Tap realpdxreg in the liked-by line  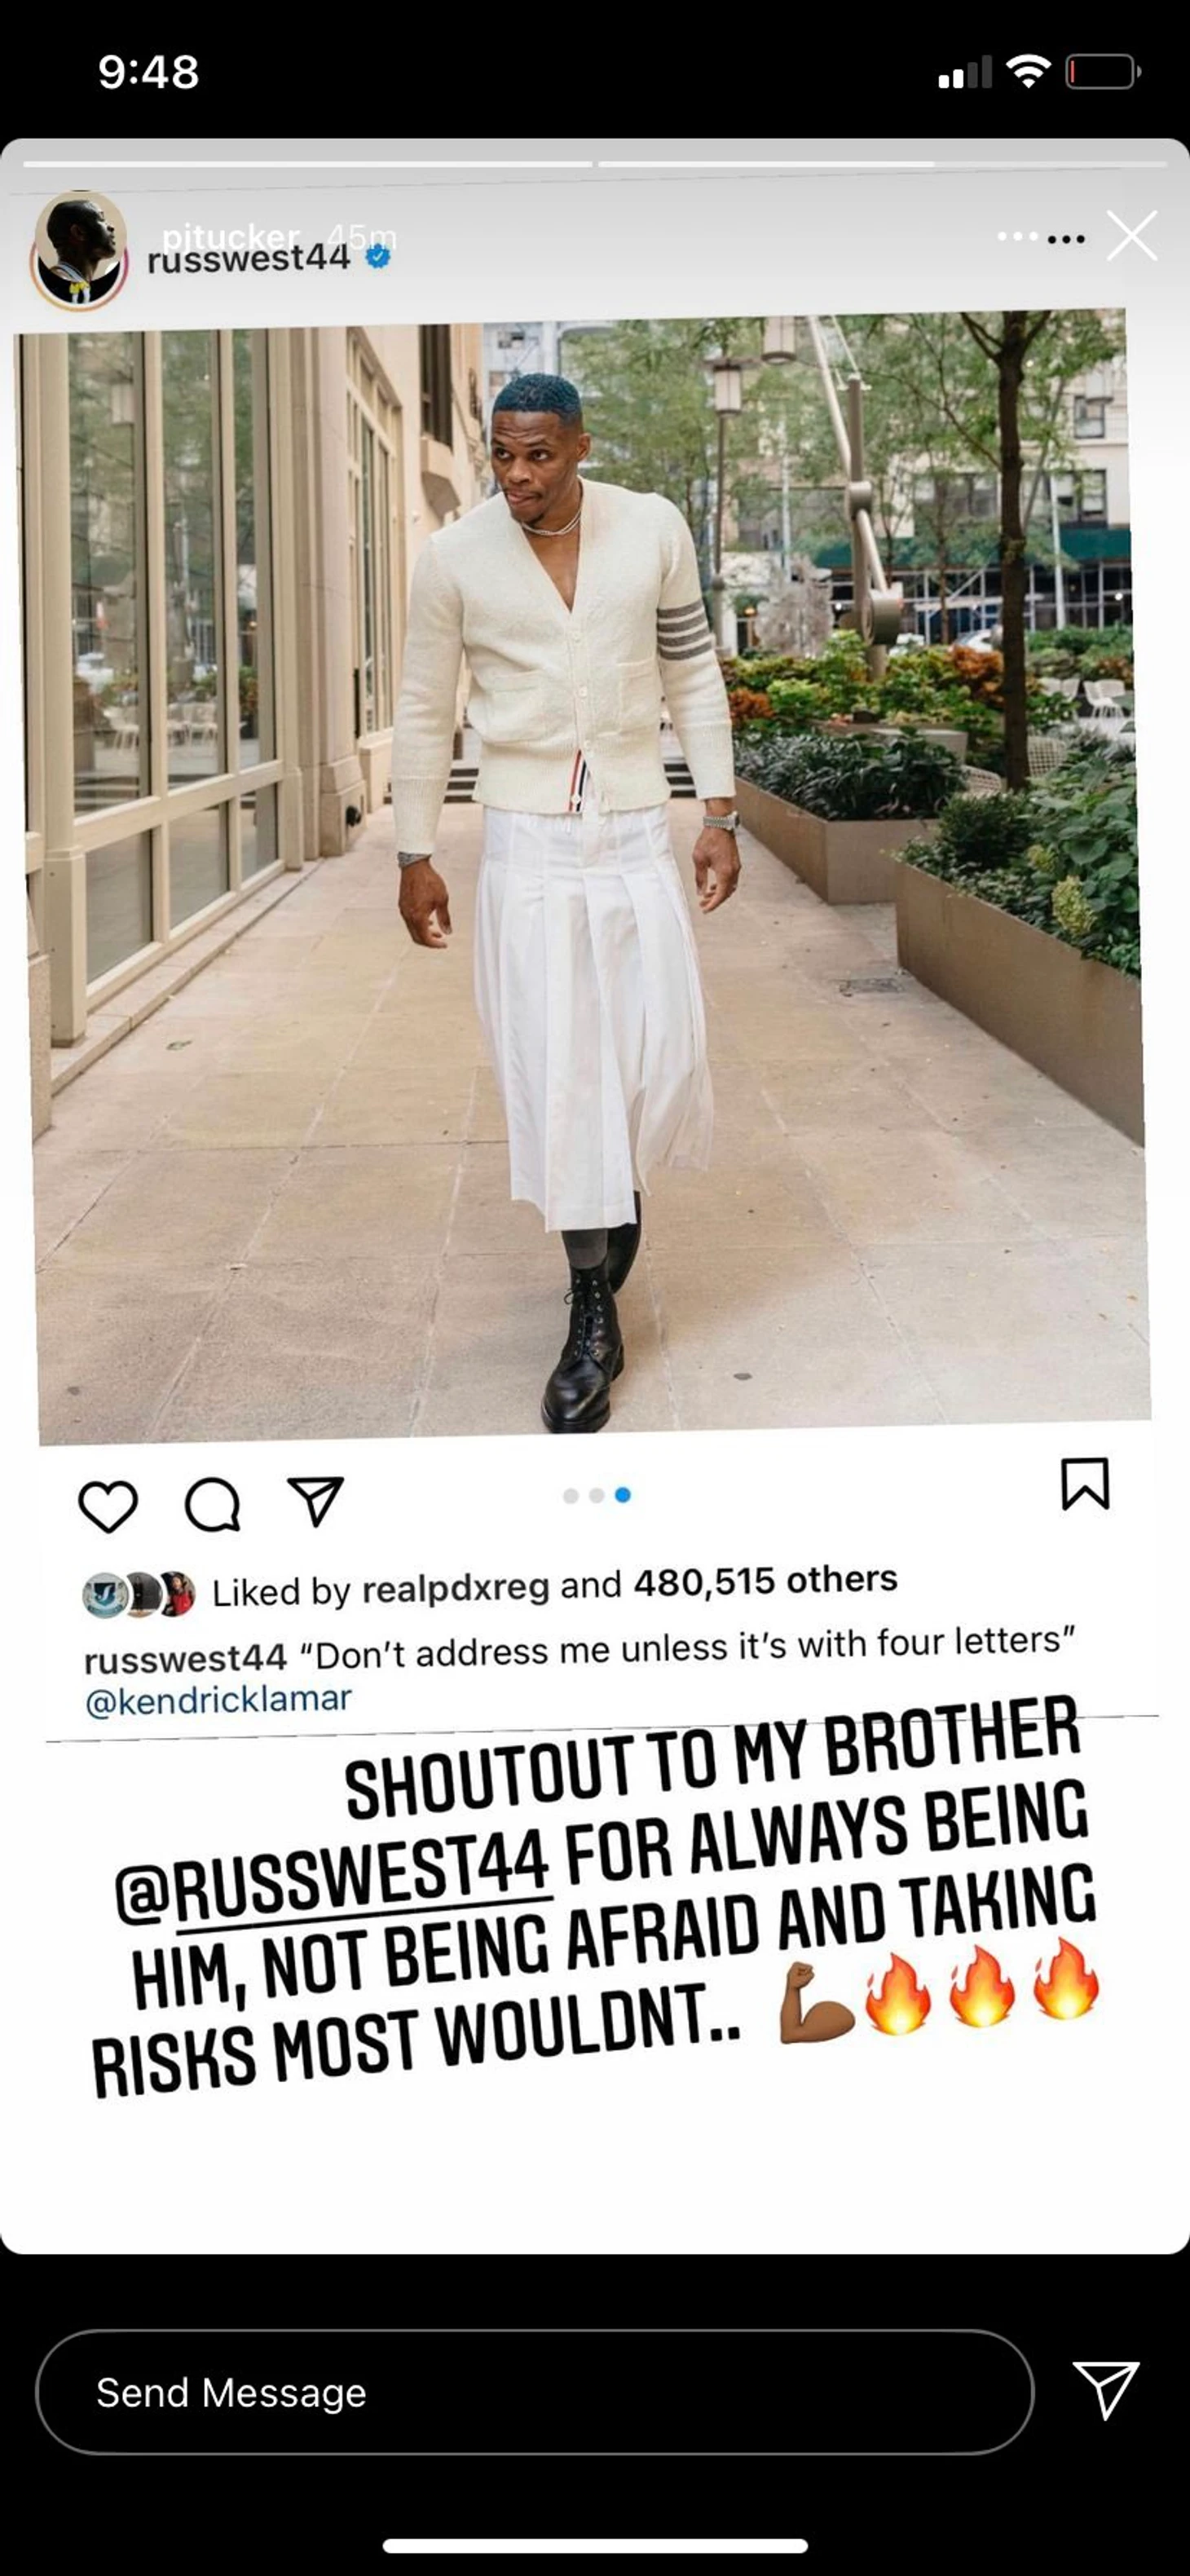tap(456, 1588)
